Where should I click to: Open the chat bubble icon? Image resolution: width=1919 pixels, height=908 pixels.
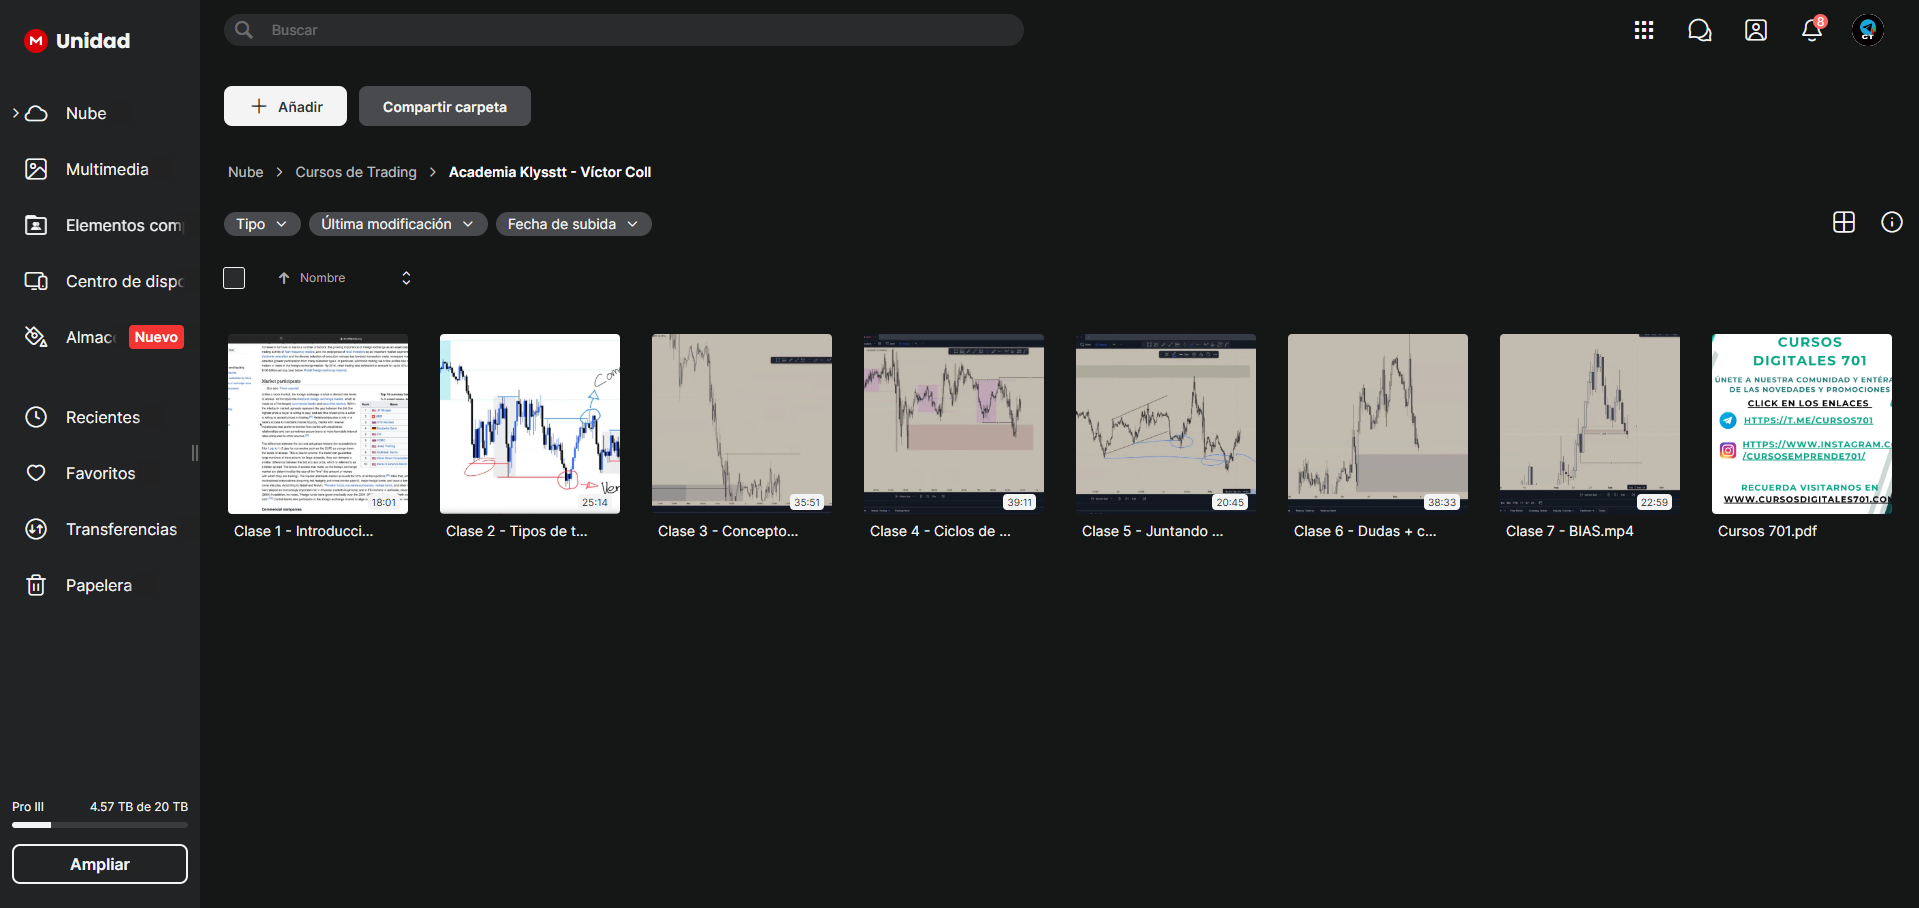tap(1700, 30)
